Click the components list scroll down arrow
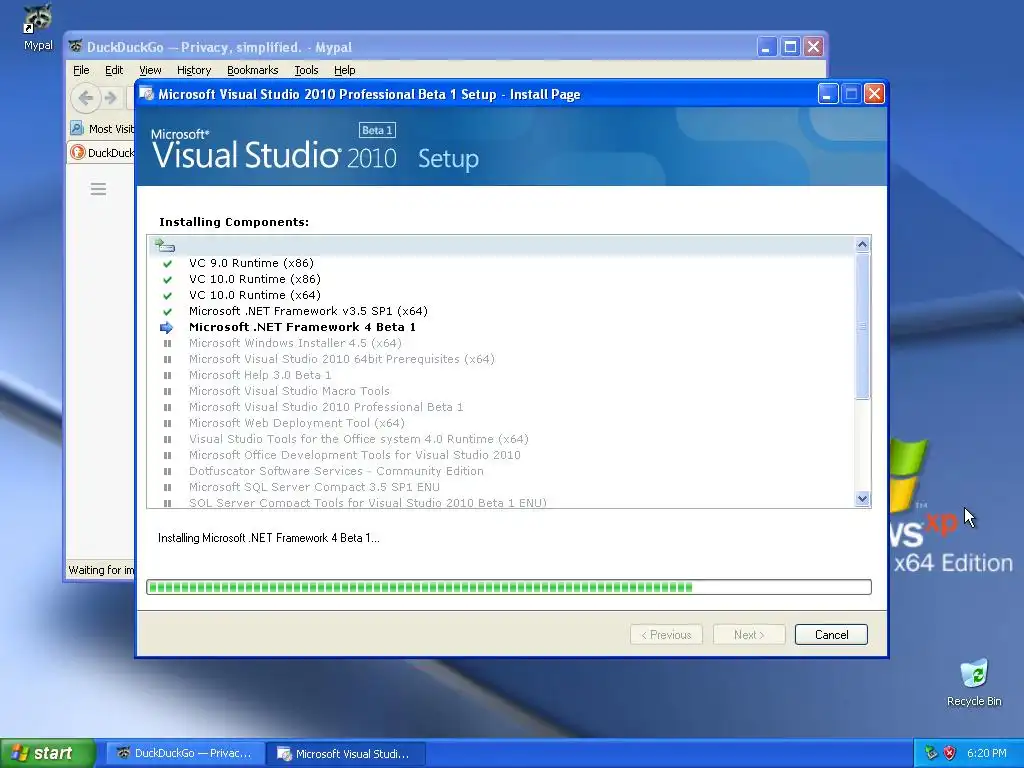The width and height of the screenshot is (1024, 768). (x=862, y=499)
